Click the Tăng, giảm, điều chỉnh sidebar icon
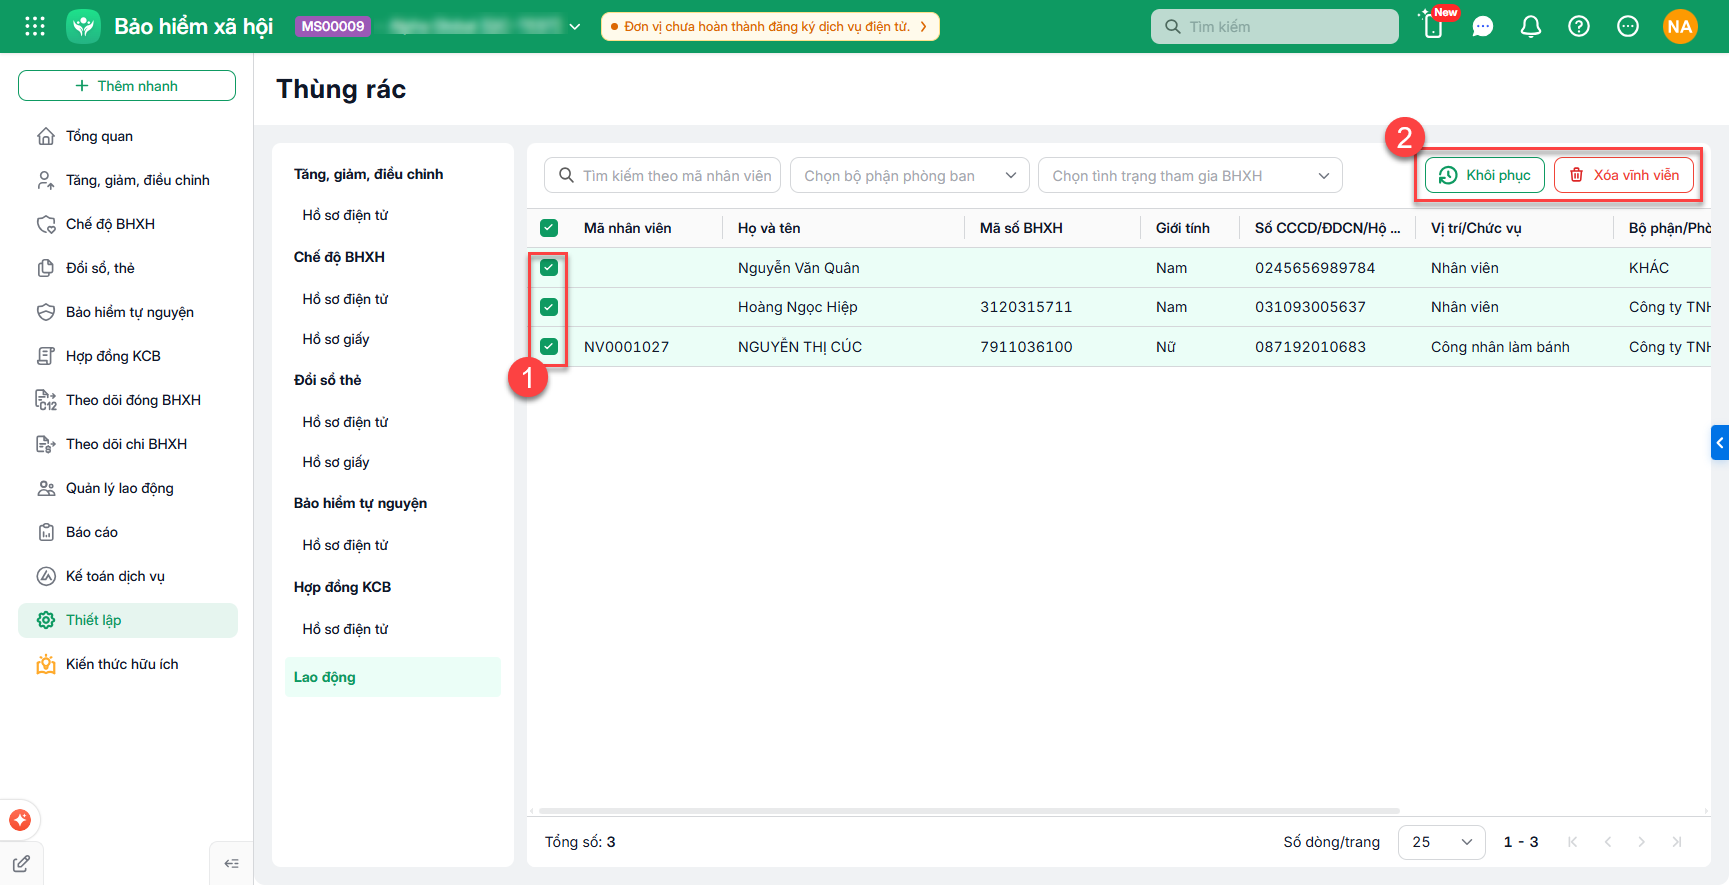Screen dimensions: 1729x885 (46, 180)
